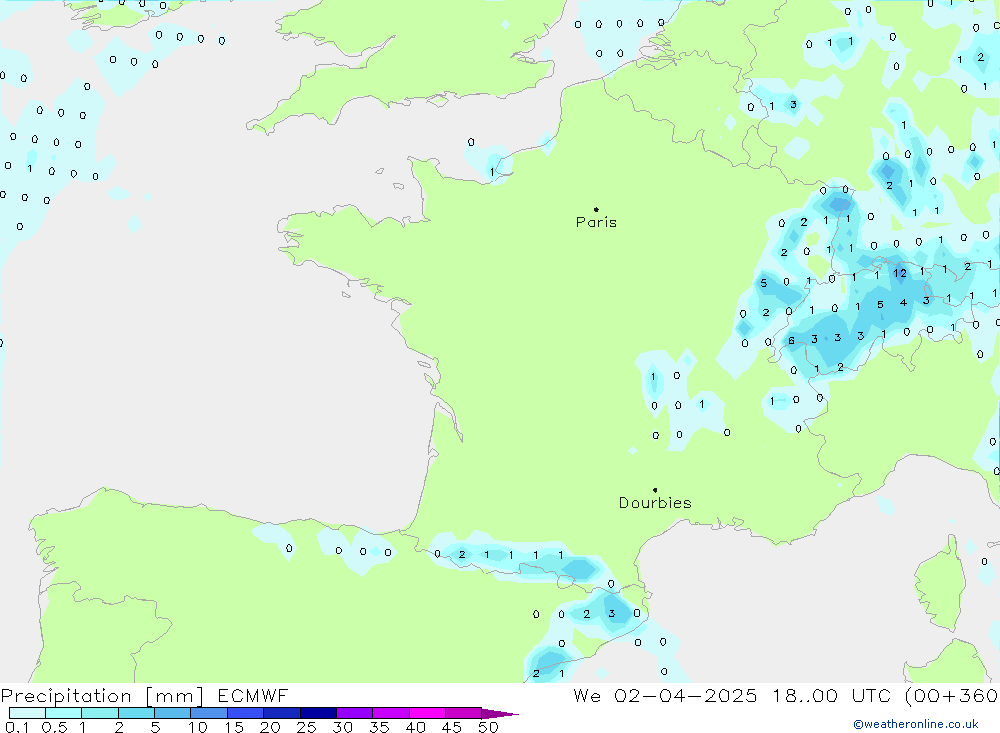Pick the 0.1–0.5 mm legend swatch
This screenshot has height=733, width=1000.
pyautogui.click(x=27, y=713)
